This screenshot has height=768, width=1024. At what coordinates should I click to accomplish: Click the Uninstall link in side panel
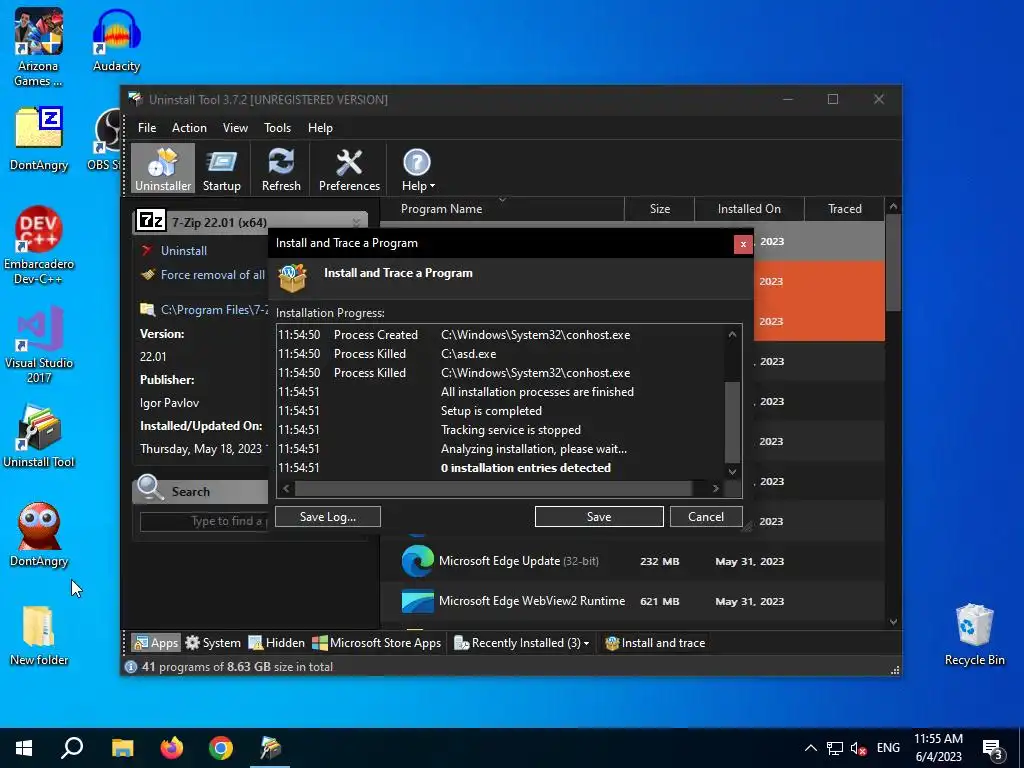(x=184, y=251)
